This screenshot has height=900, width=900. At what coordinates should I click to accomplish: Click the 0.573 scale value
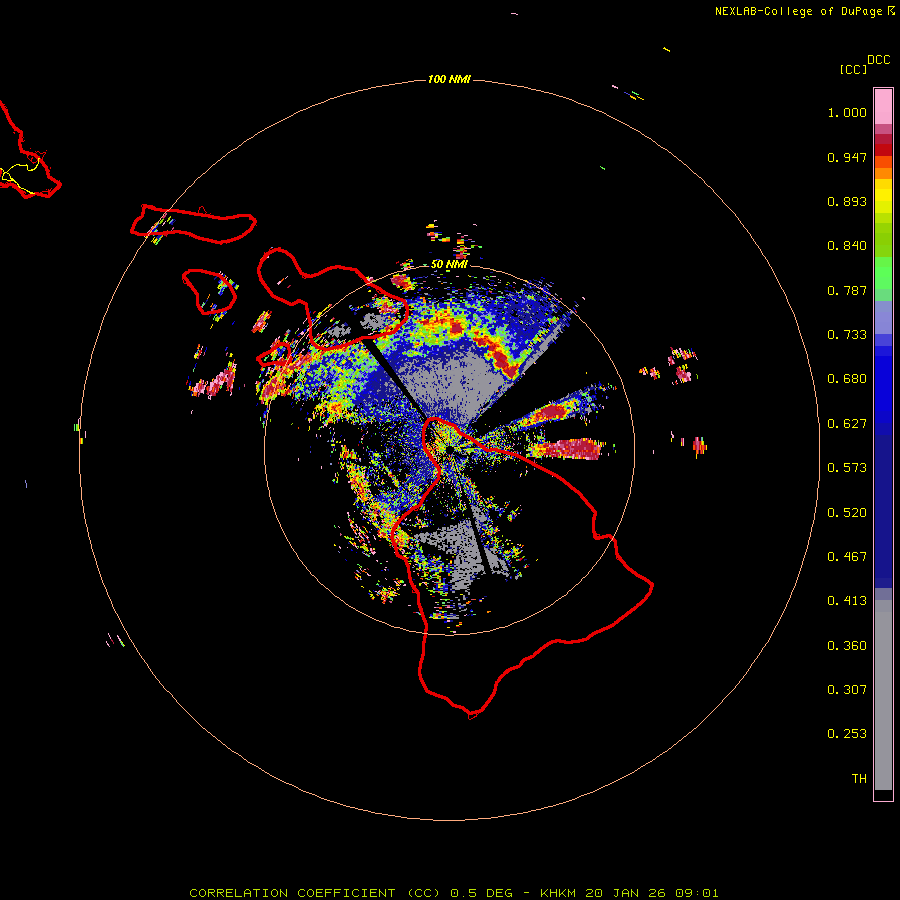click(x=847, y=468)
